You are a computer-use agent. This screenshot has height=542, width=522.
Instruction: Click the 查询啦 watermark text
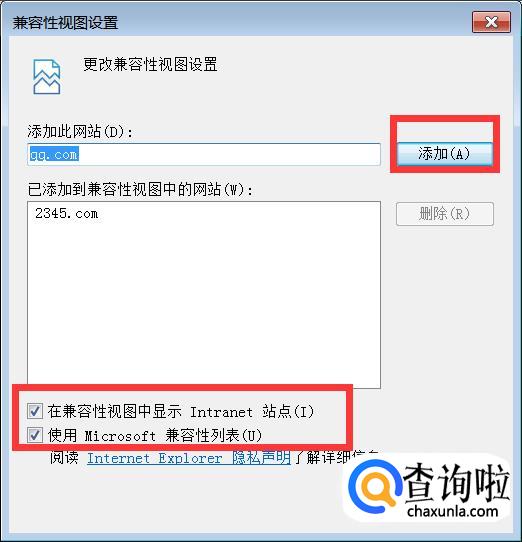(456, 483)
